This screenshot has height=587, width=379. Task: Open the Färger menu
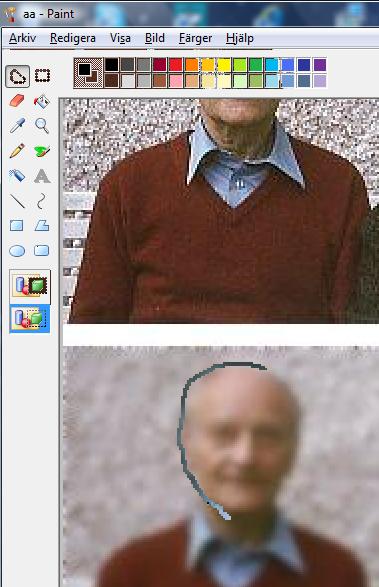pyautogui.click(x=195, y=38)
